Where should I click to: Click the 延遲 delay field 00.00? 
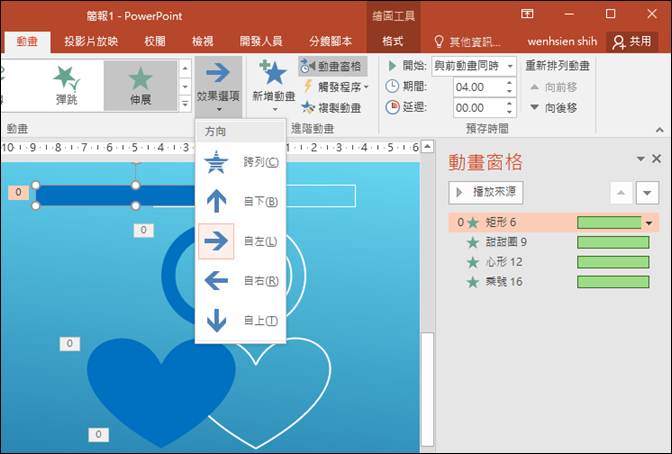(479, 108)
